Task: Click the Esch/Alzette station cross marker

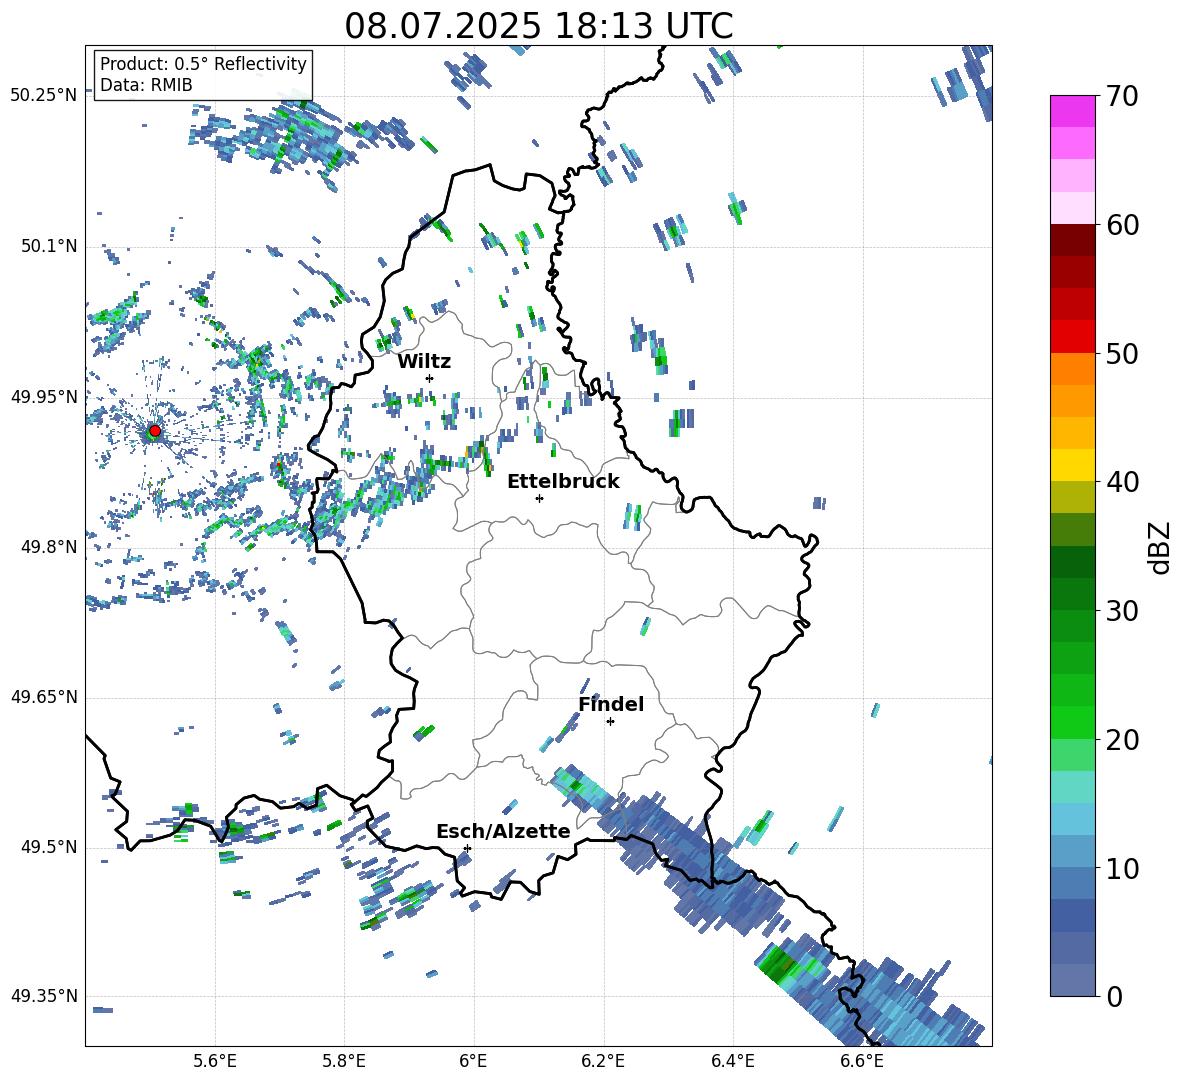Action: coord(467,848)
